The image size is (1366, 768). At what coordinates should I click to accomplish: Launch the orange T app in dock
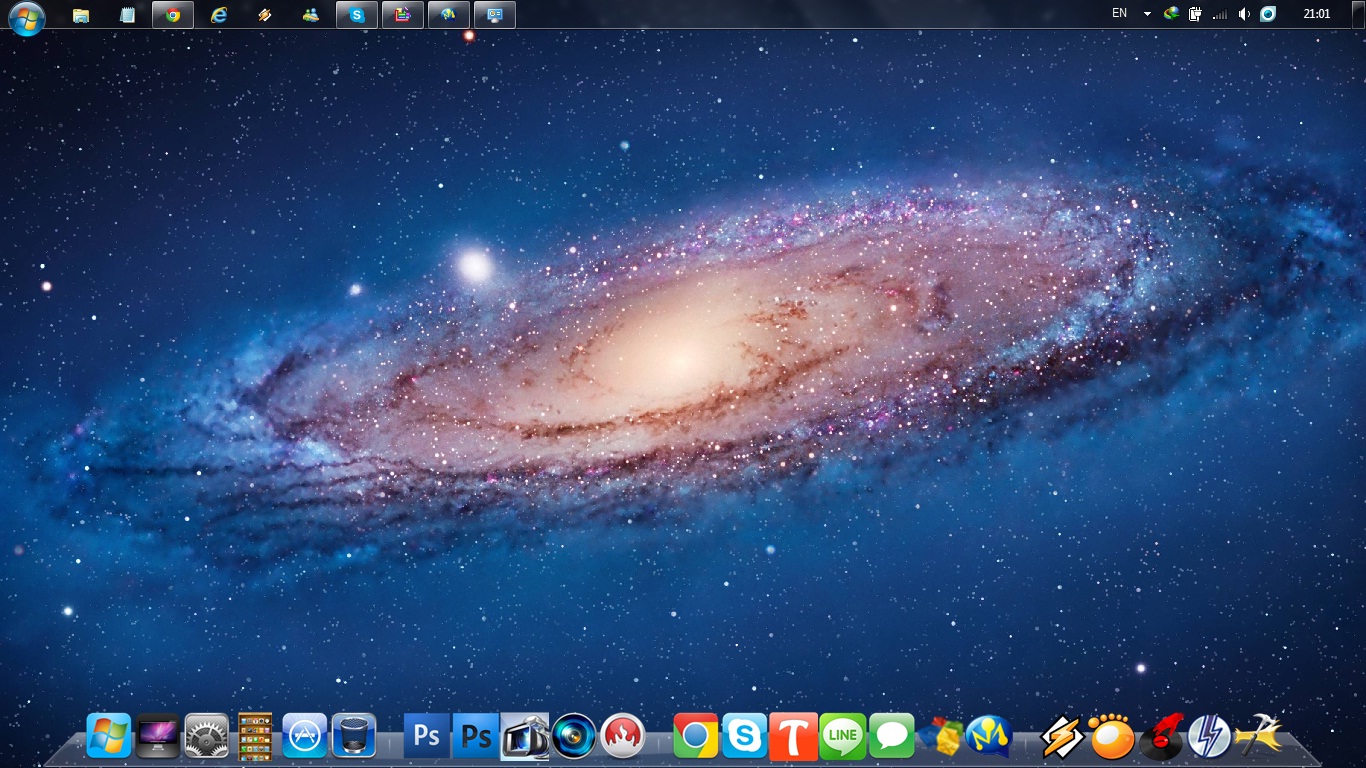click(794, 738)
